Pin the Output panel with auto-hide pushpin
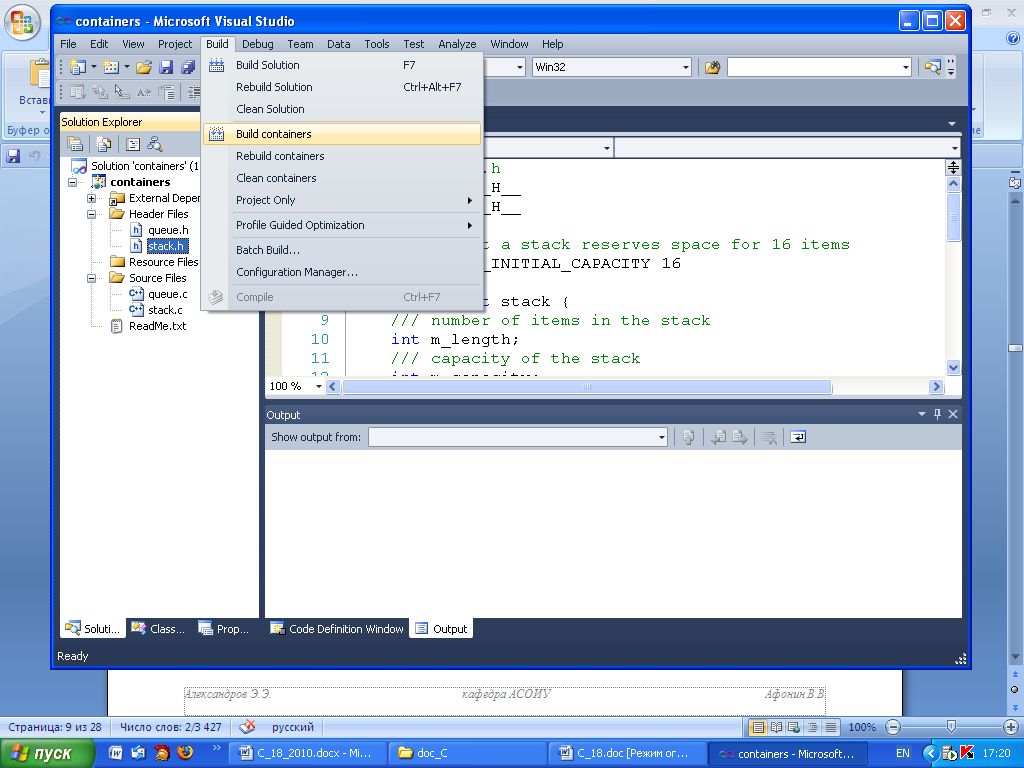The height and width of the screenshot is (768, 1024). [x=937, y=414]
